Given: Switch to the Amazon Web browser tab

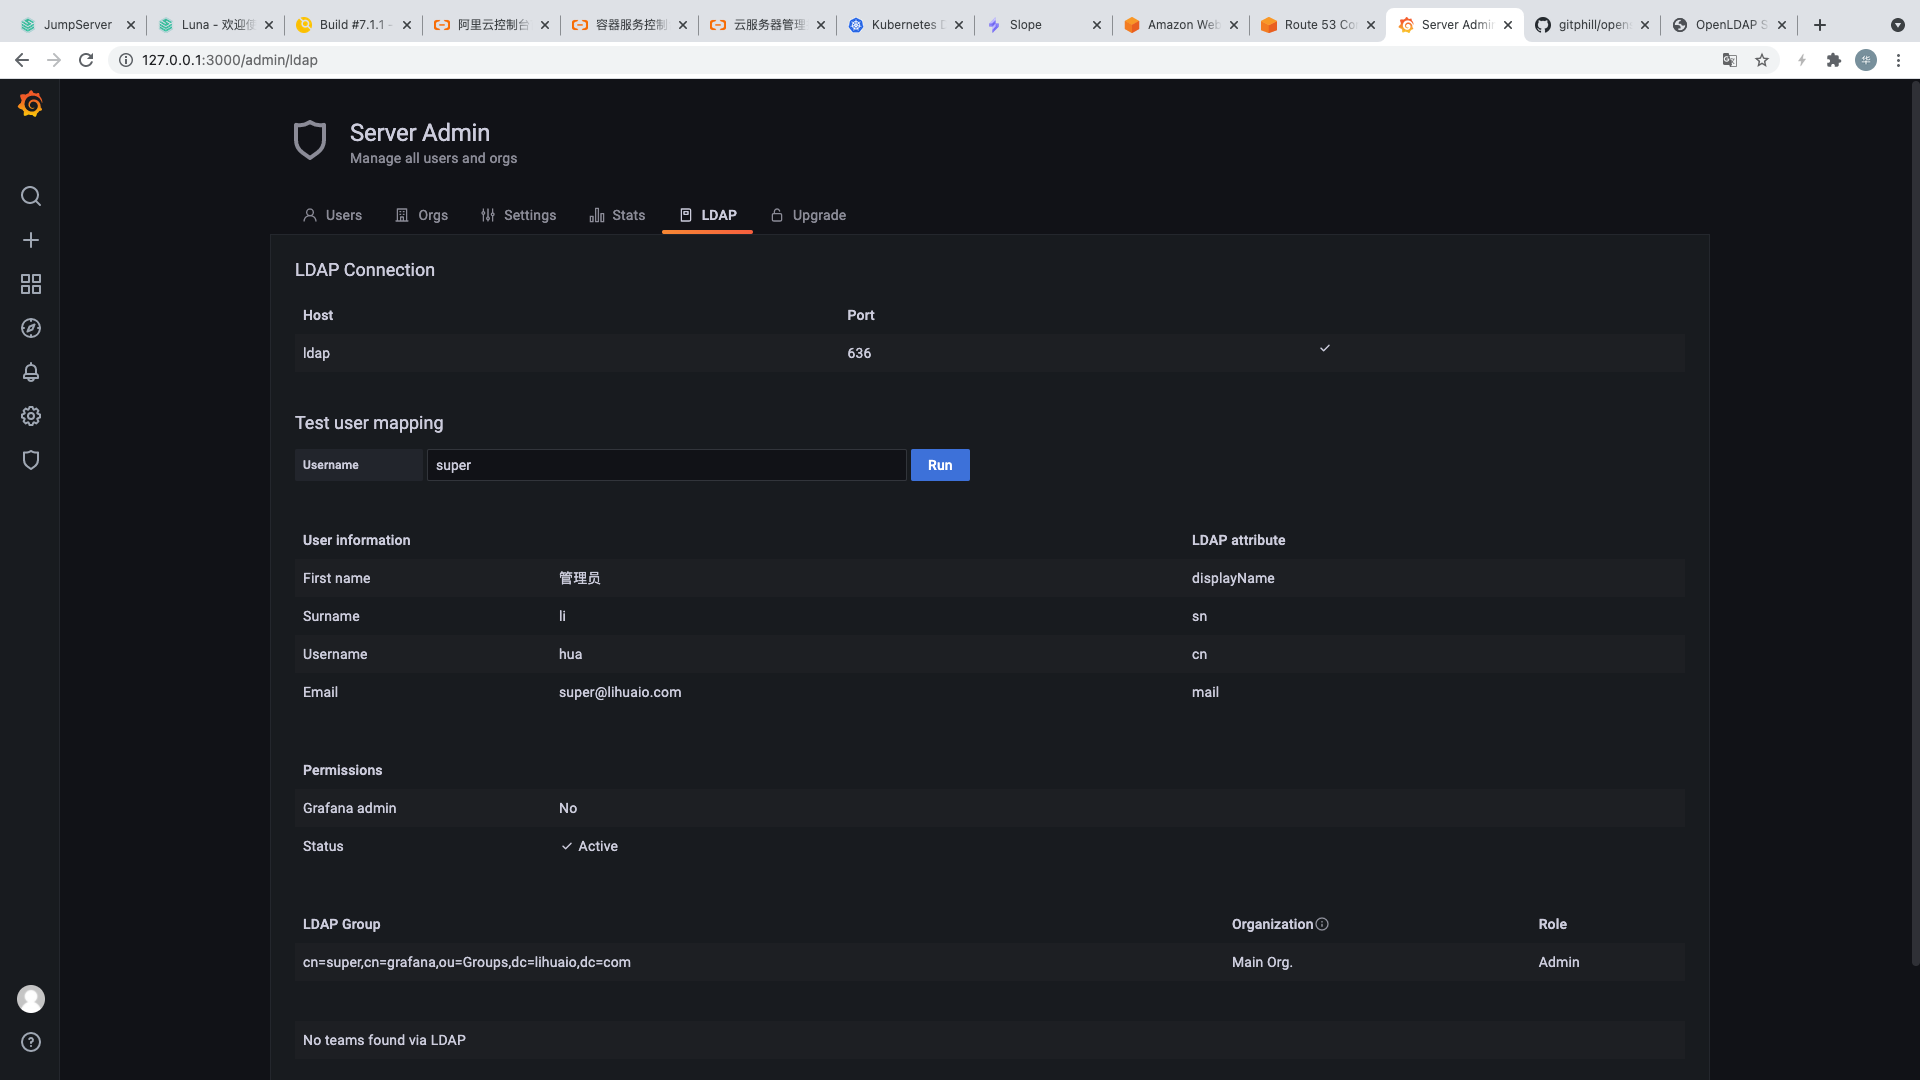Looking at the screenshot, I should coord(1182,25).
